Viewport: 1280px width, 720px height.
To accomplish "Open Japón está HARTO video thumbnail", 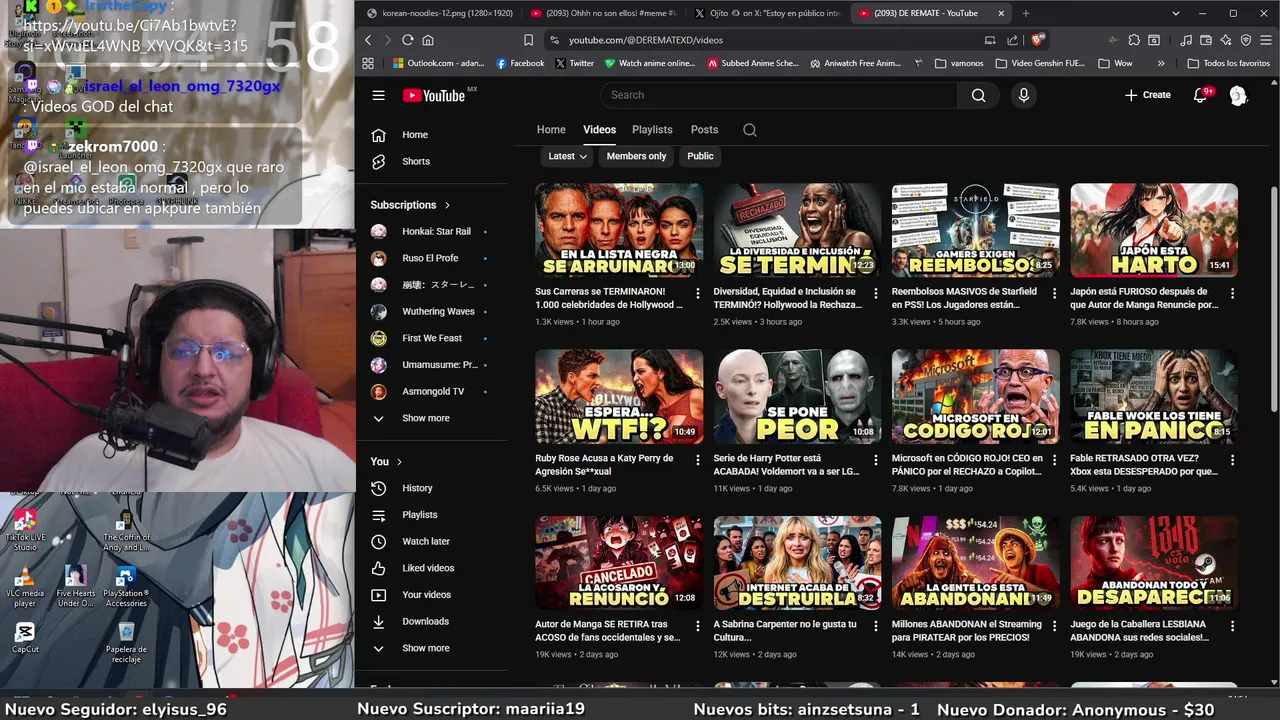I will (x=1154, y=230).
